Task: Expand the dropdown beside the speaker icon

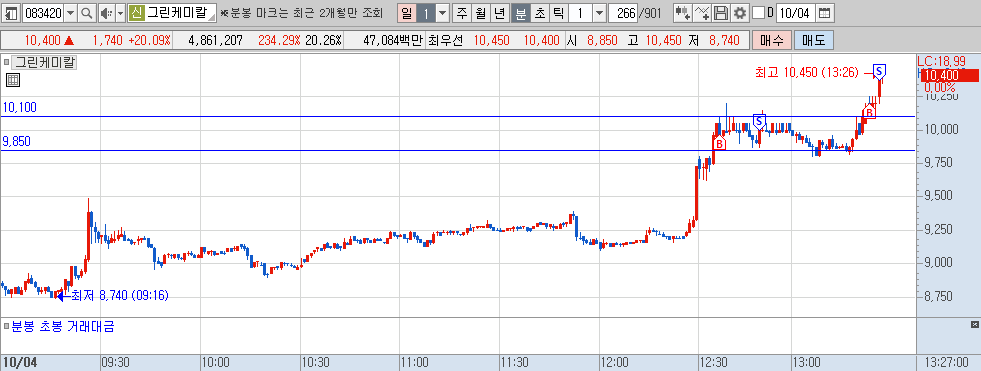Action: pos(121,13)
